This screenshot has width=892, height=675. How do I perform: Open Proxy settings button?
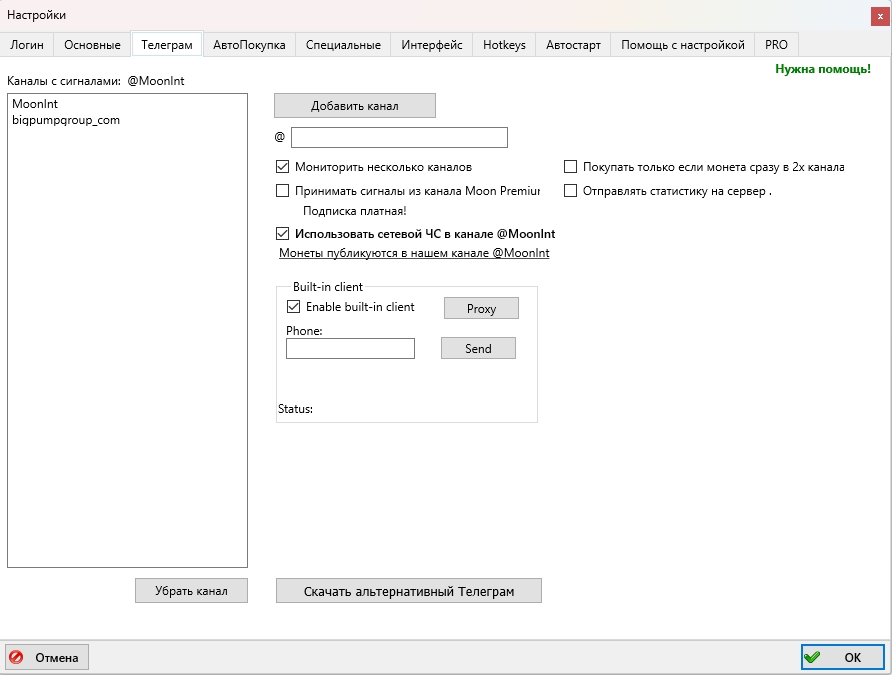[481, 308]
